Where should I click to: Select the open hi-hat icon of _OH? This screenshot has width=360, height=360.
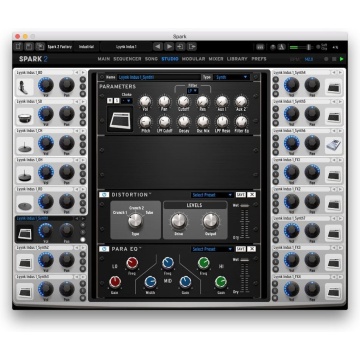pos(25,174)
